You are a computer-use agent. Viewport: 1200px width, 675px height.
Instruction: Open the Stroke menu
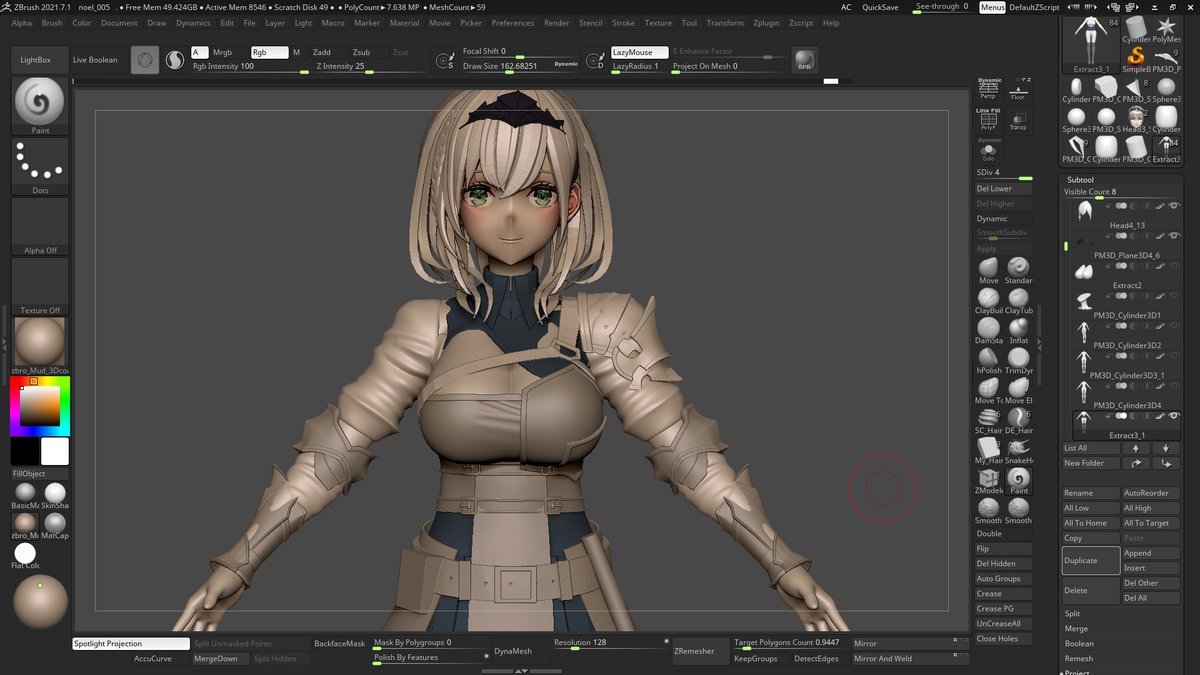(623, 22)
